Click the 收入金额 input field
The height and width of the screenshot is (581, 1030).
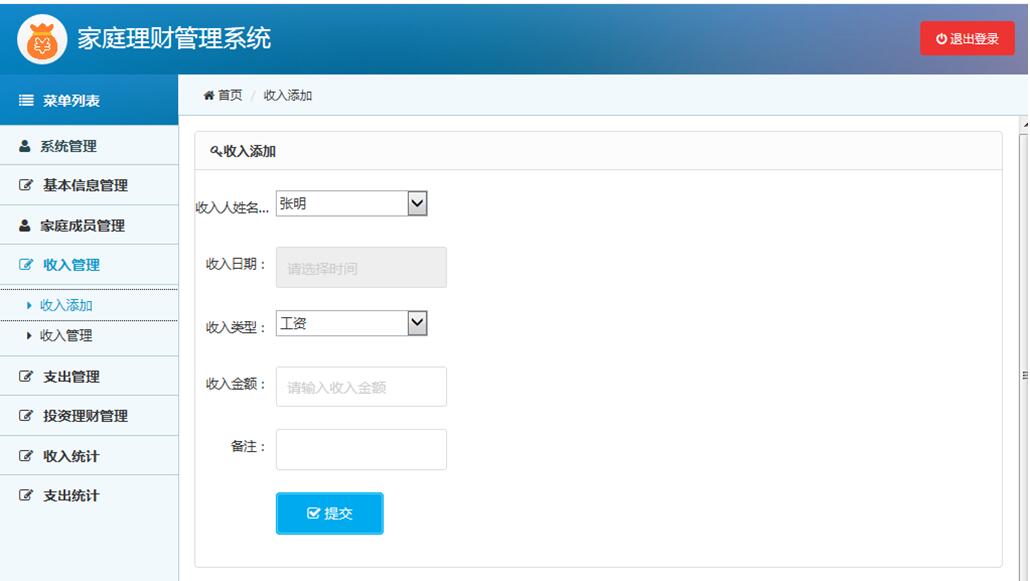pos(361,387)
